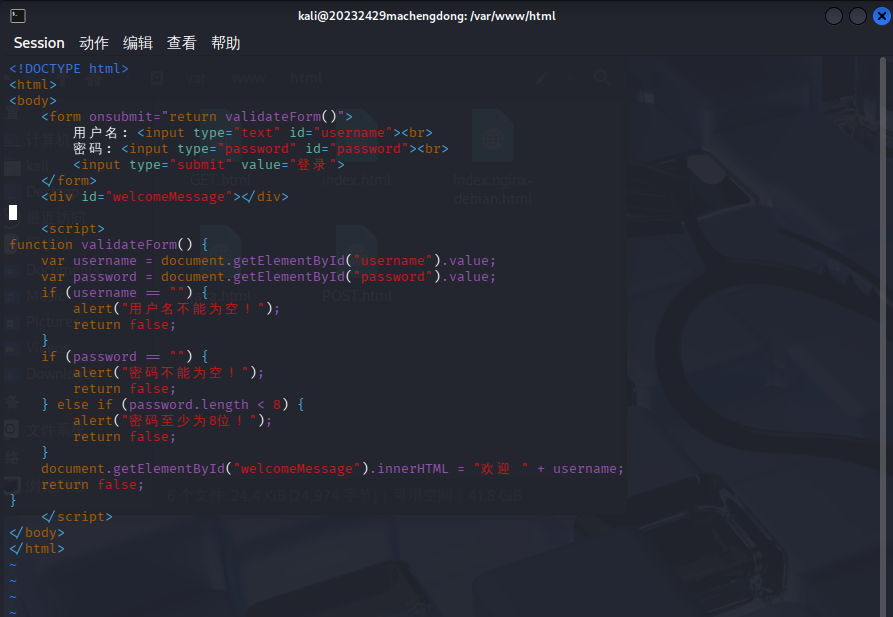Click the innerHTML 欢迎 + username line

click(333, 469)
